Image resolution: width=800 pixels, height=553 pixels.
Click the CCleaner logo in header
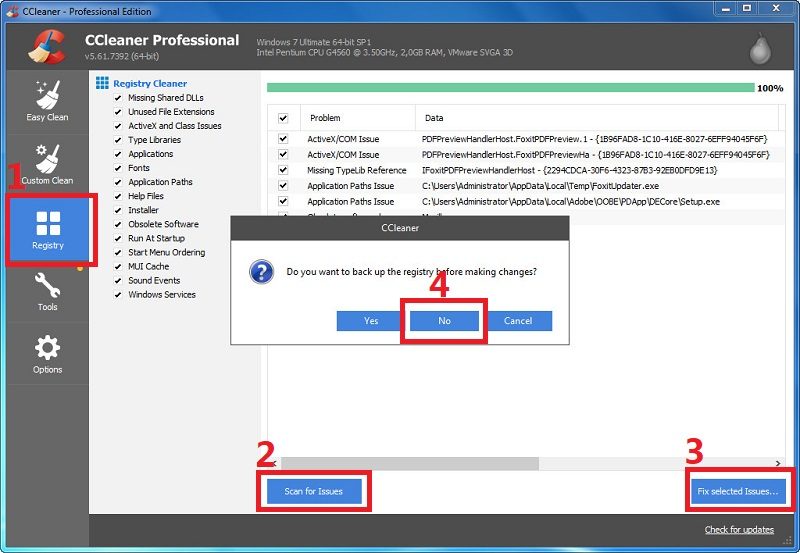(x=47, y=46)
